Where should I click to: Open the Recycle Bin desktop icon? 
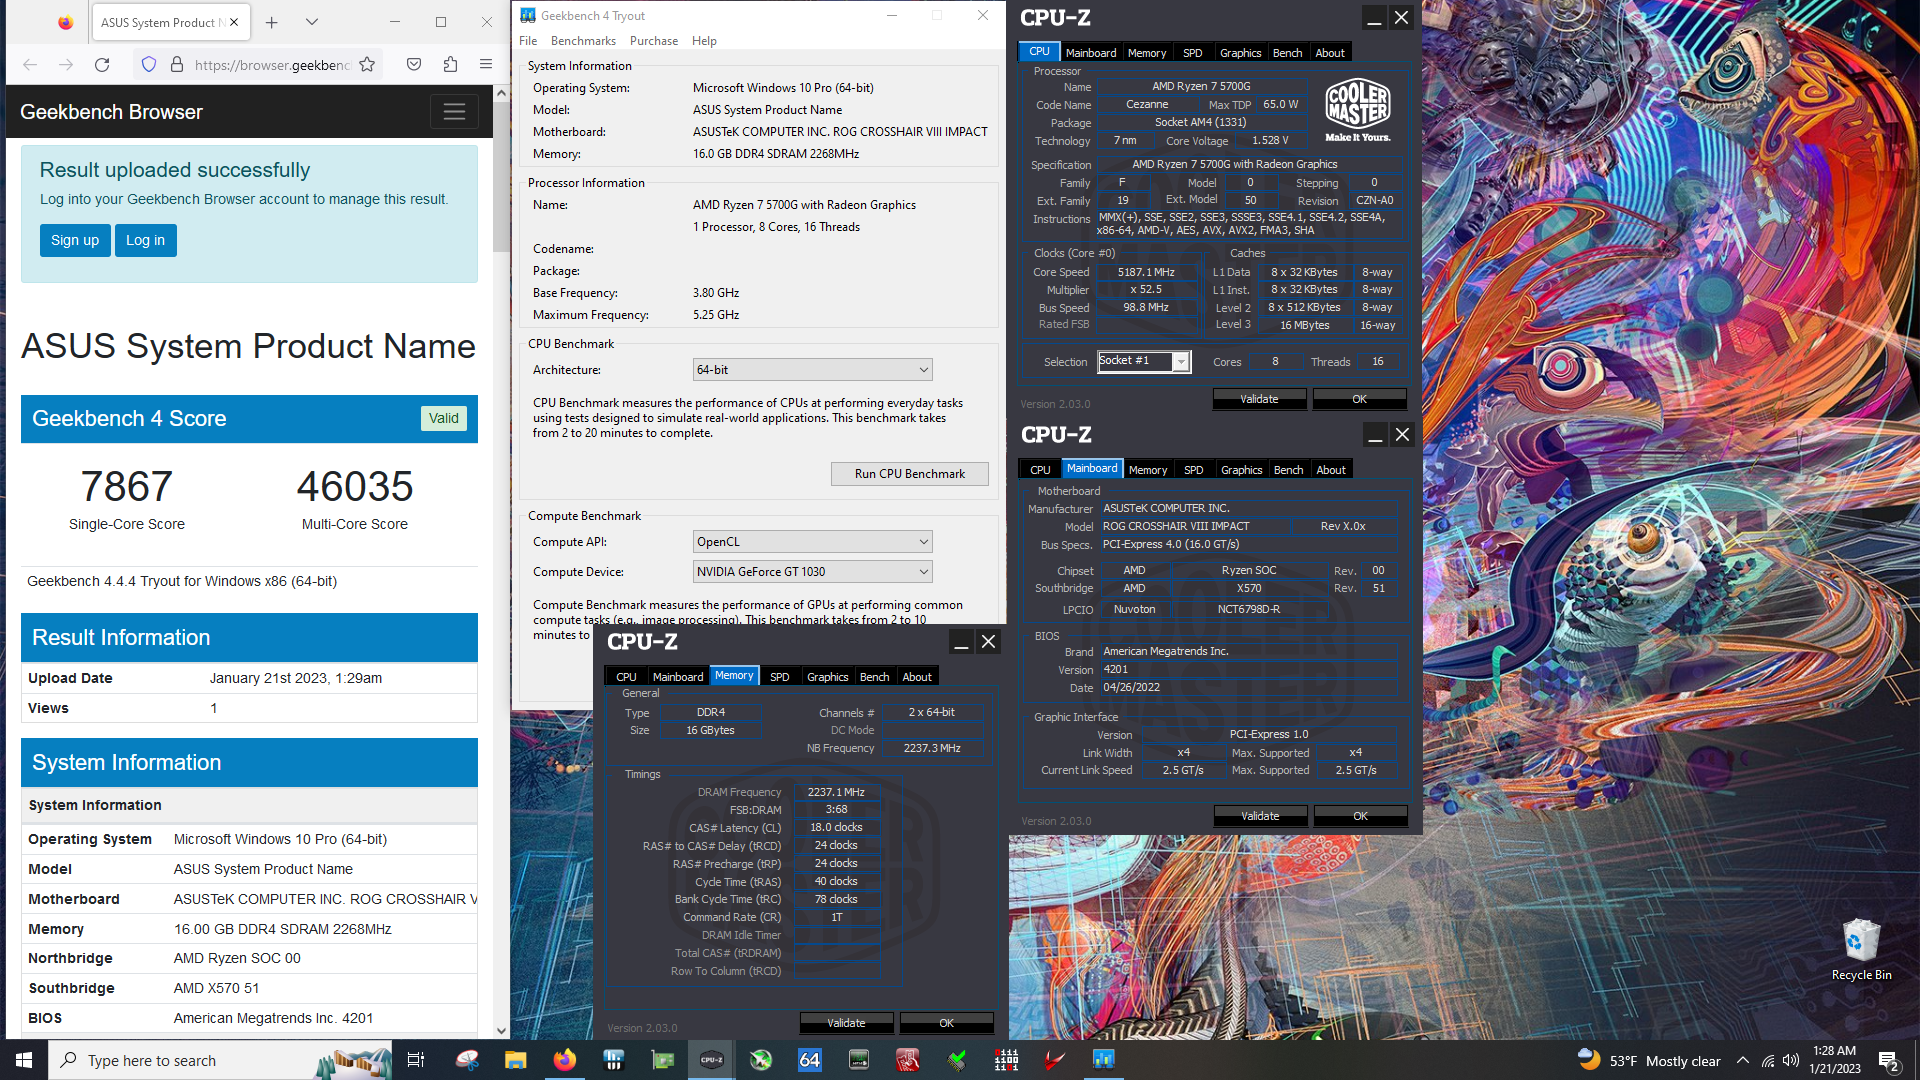pos(1861,948)
